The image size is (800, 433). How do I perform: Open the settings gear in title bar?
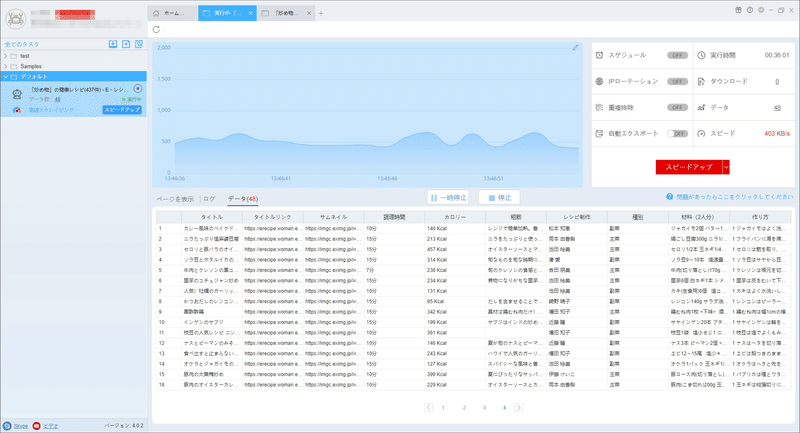click(x=761, y=10)
